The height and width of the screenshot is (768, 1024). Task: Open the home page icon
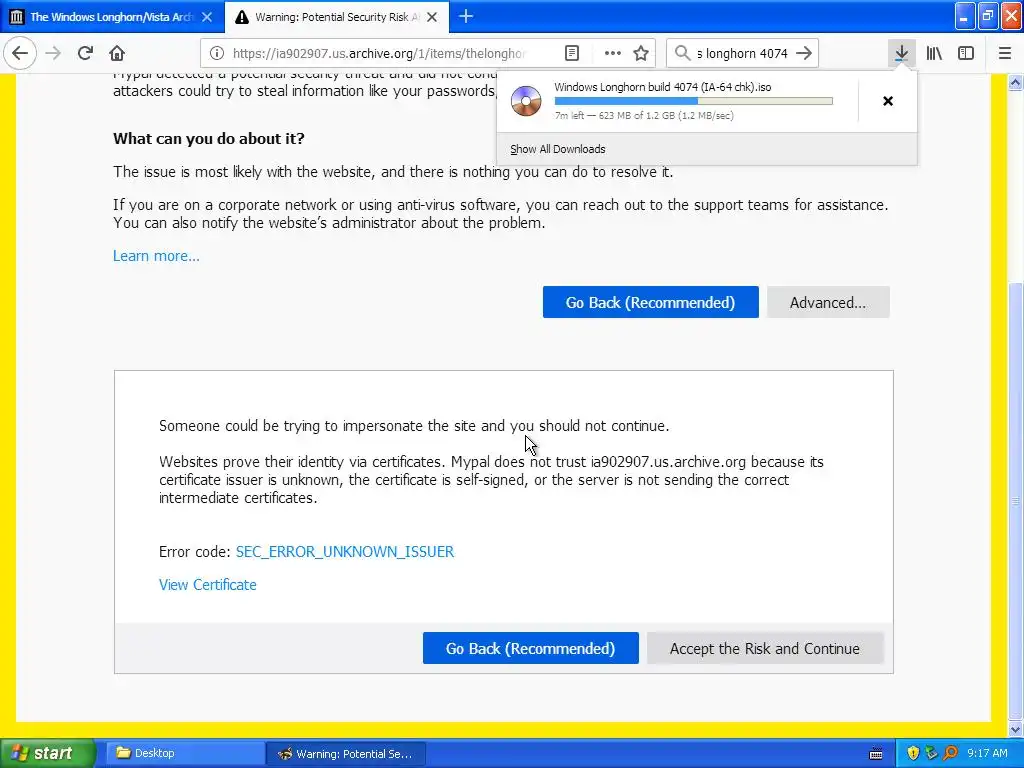point(117,53)
